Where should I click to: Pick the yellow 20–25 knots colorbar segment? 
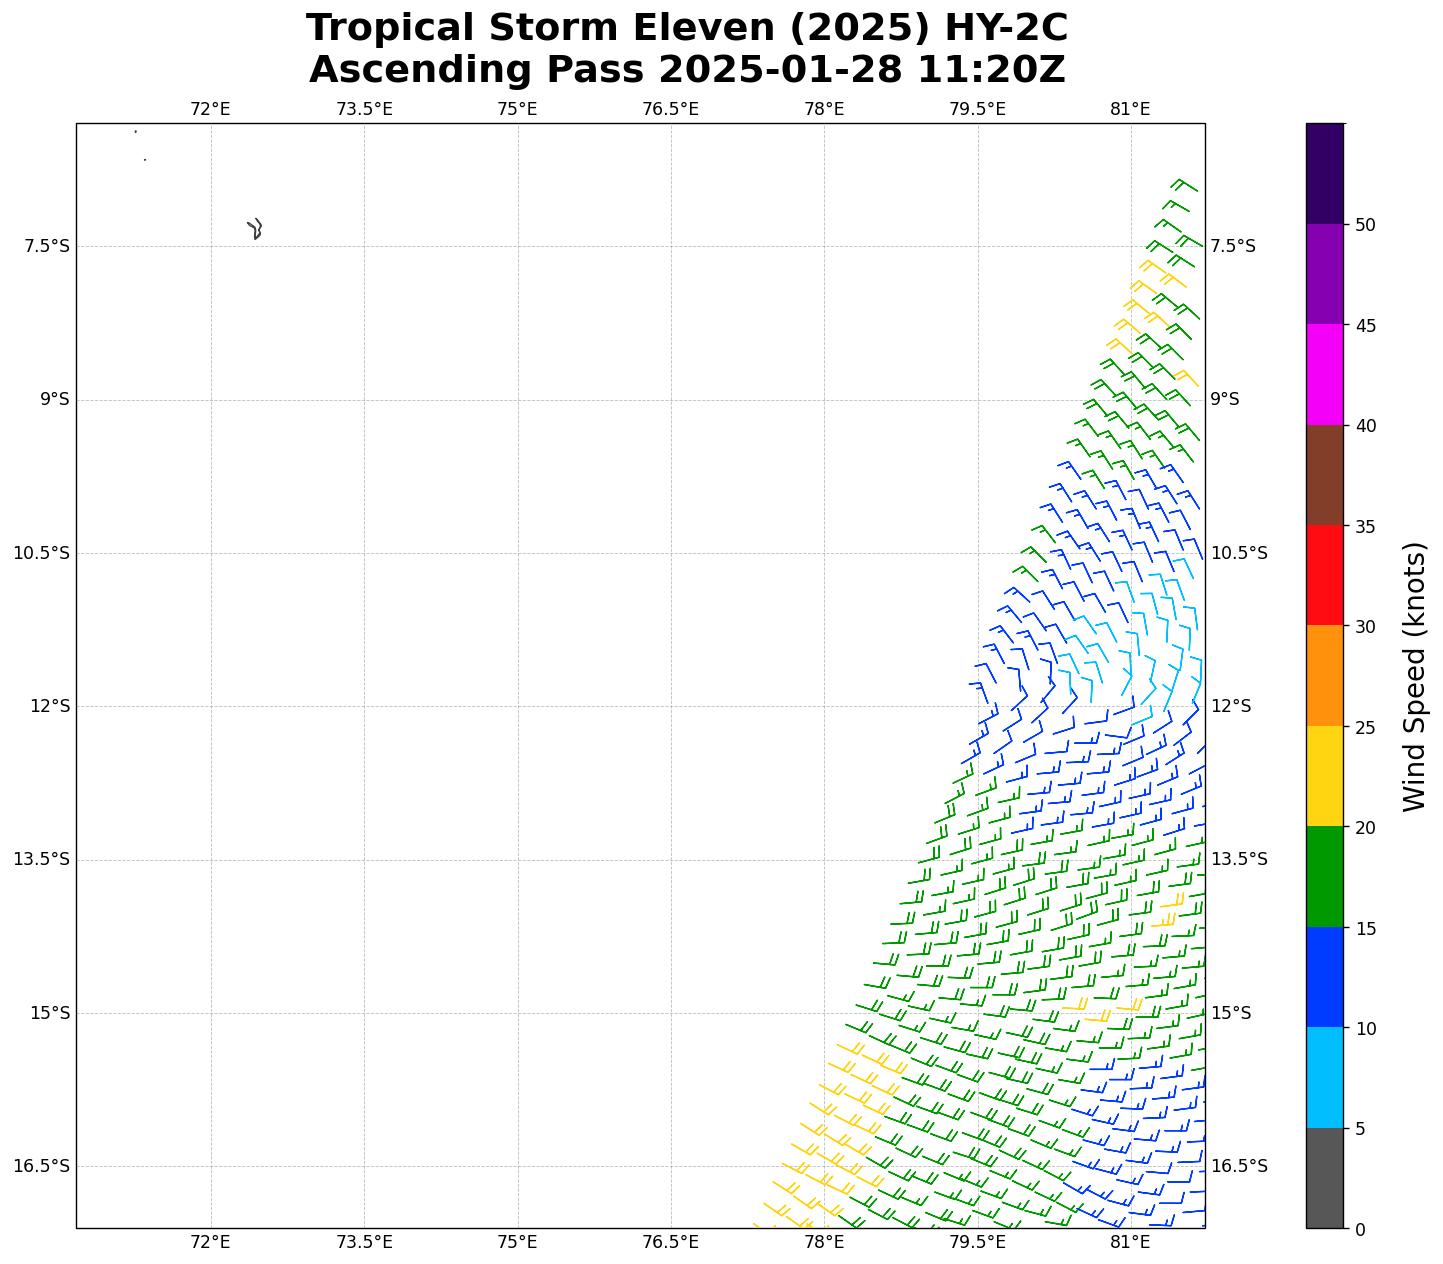coord(1325,776)
